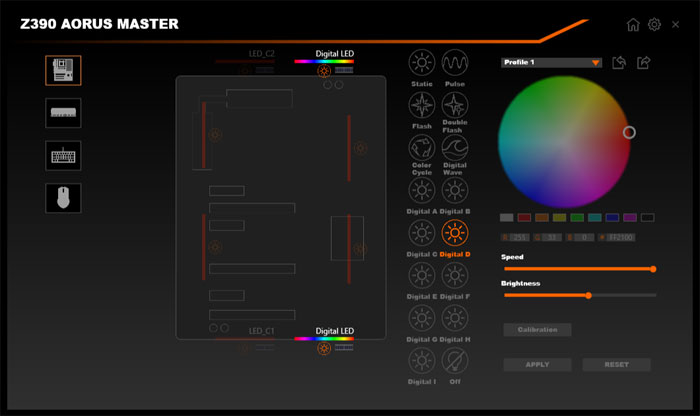
Task: Select the Static lighting effect
Action: pyautogui.click(x=421, y=62)
